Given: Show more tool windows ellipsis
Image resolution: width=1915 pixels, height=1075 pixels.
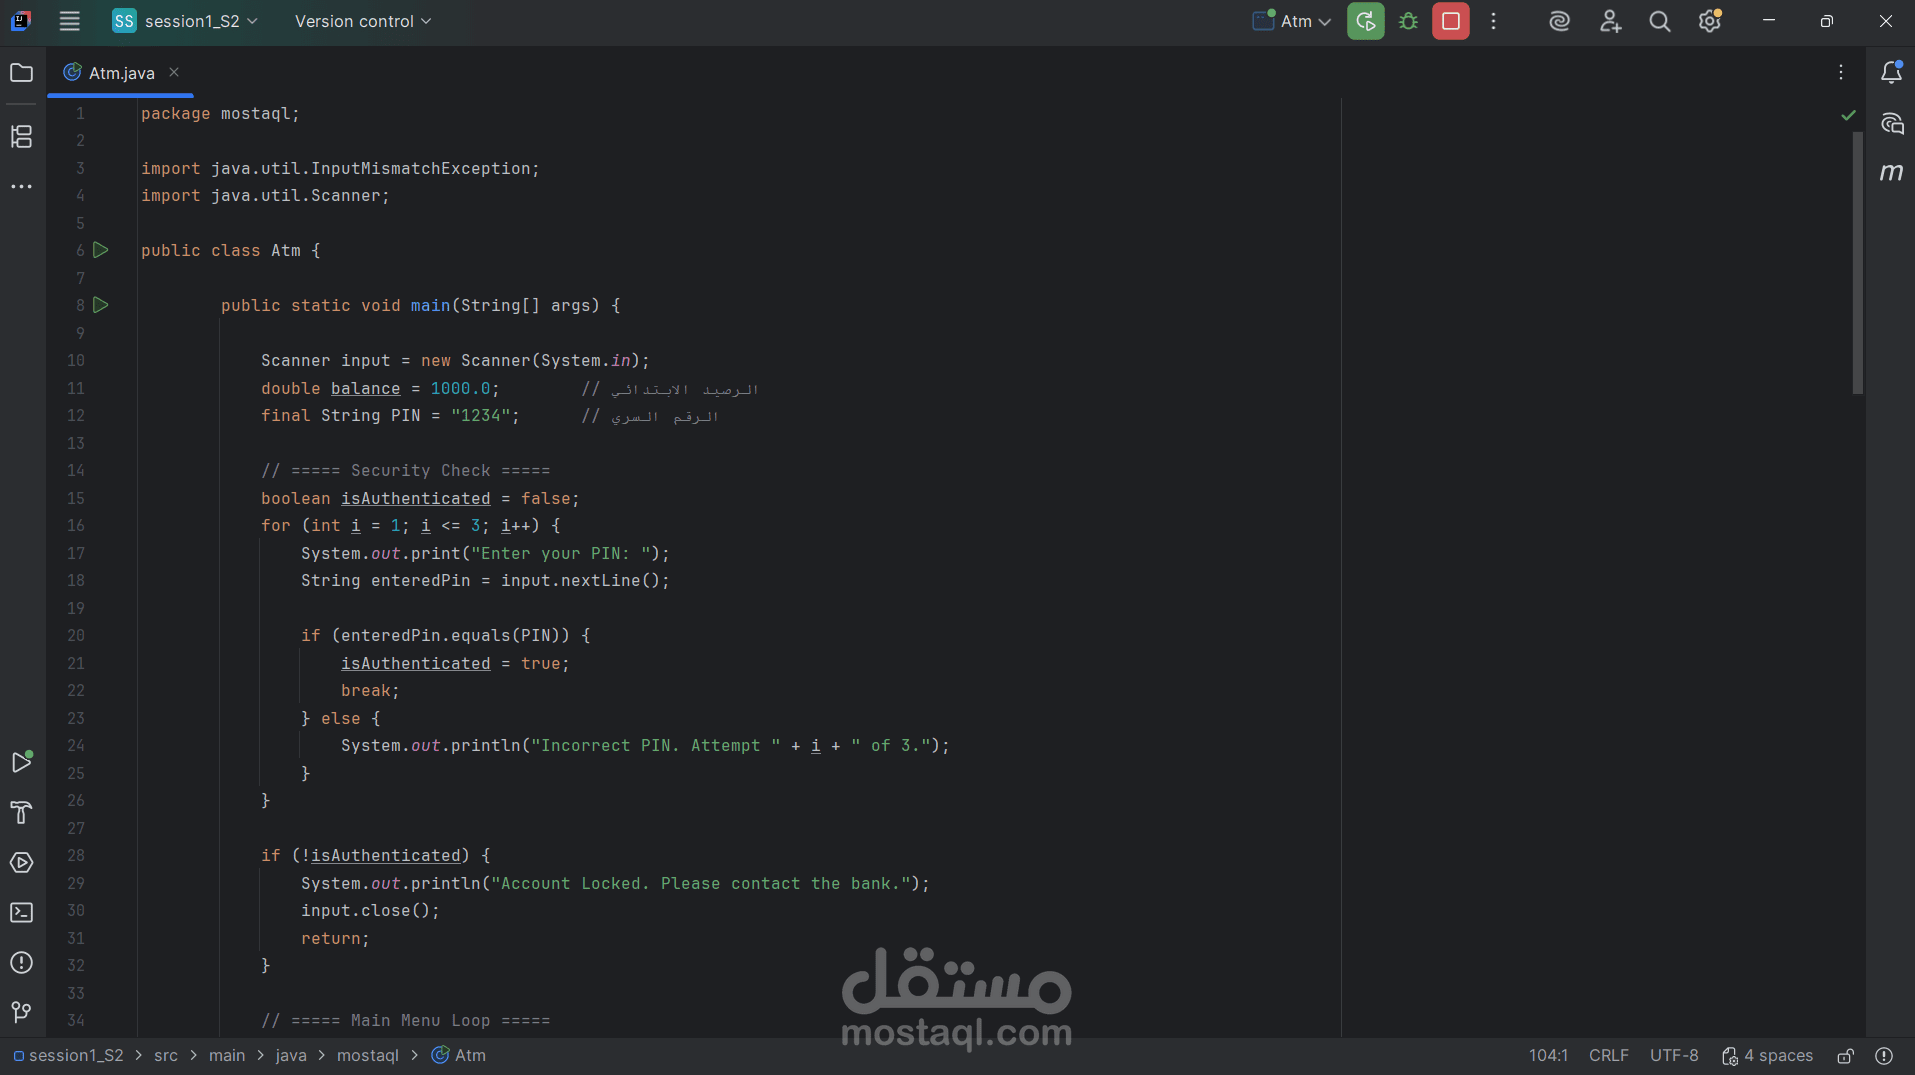Looking at the screenshot, I should pos(21,187).
